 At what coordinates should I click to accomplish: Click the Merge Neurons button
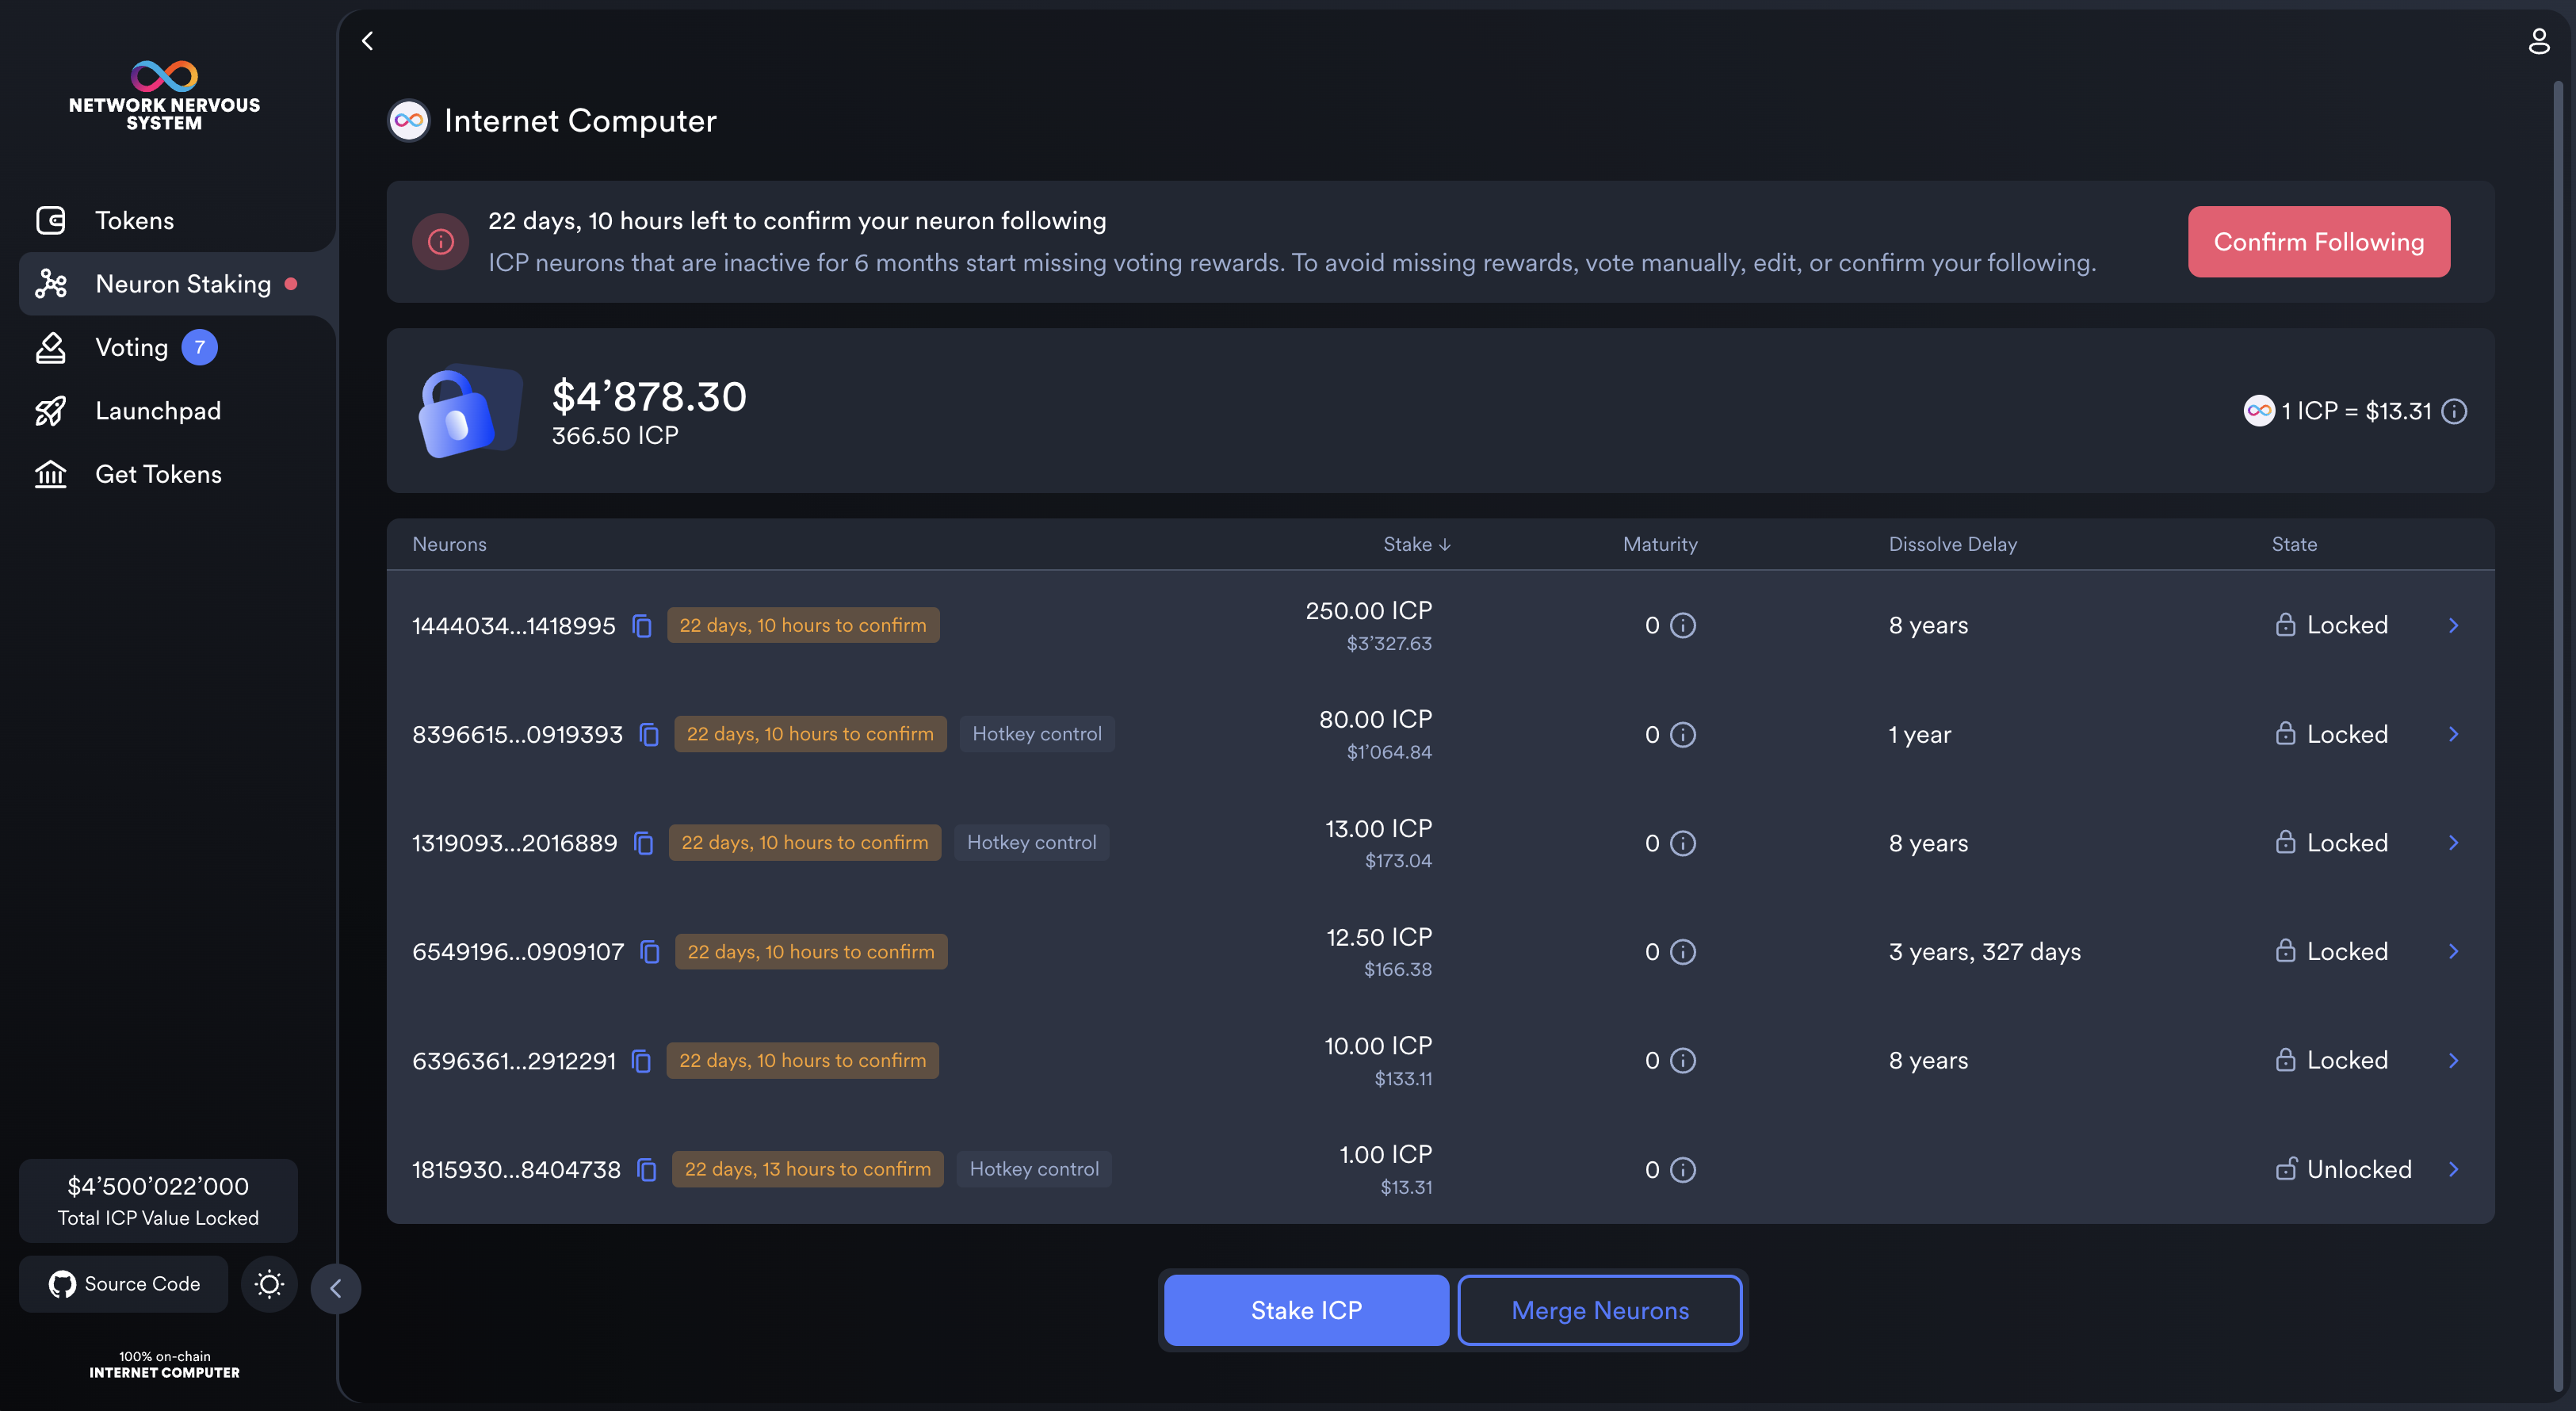point(1599,1310)
